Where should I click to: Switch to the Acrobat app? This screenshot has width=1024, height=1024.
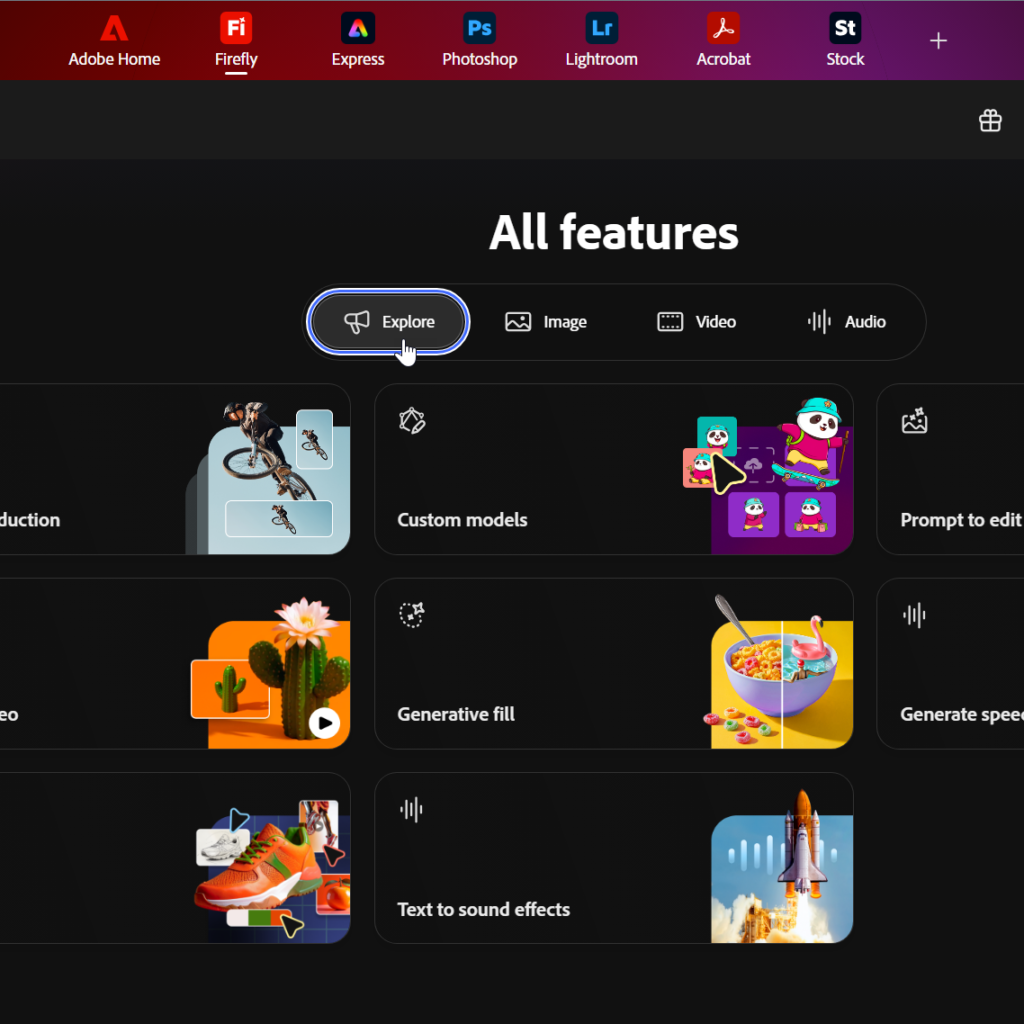pyautogui.click(x=723, y=40)
